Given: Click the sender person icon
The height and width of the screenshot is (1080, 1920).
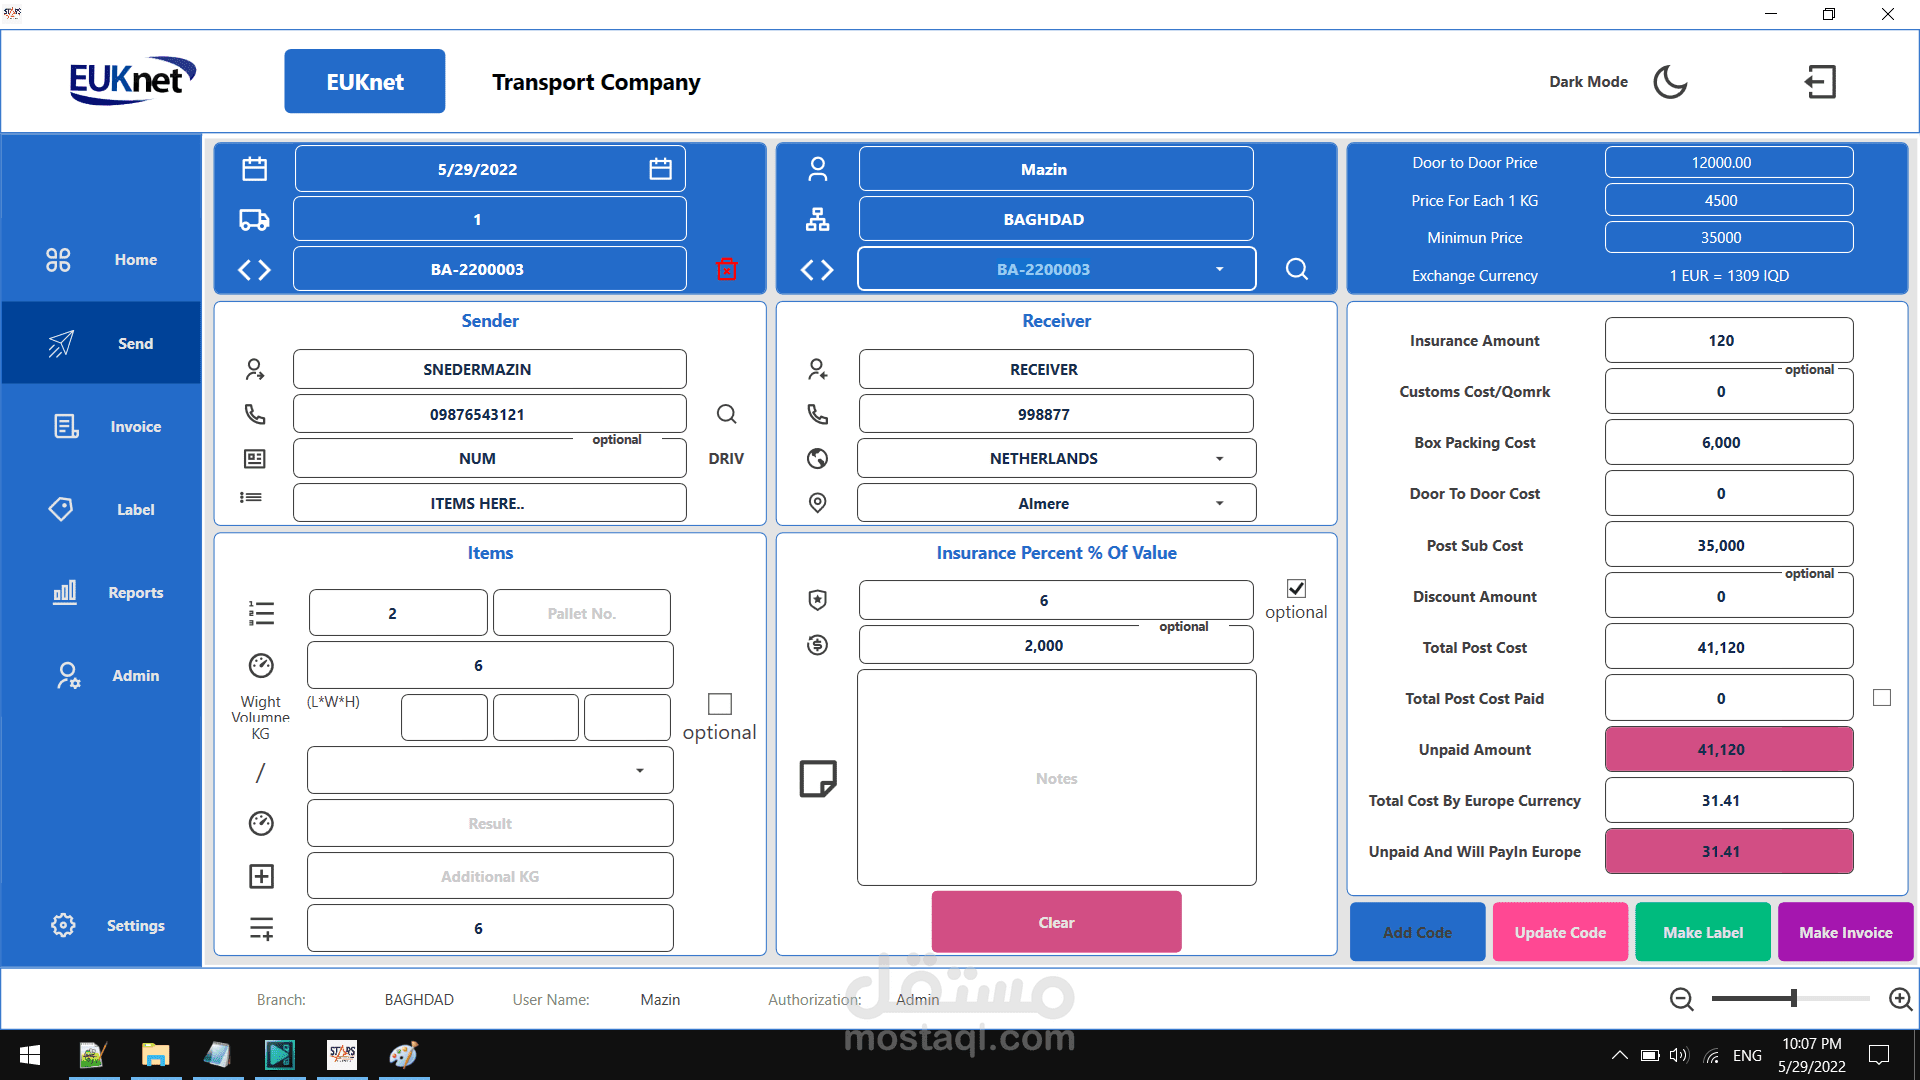Looking at the screenshot, I should point(255,369).
